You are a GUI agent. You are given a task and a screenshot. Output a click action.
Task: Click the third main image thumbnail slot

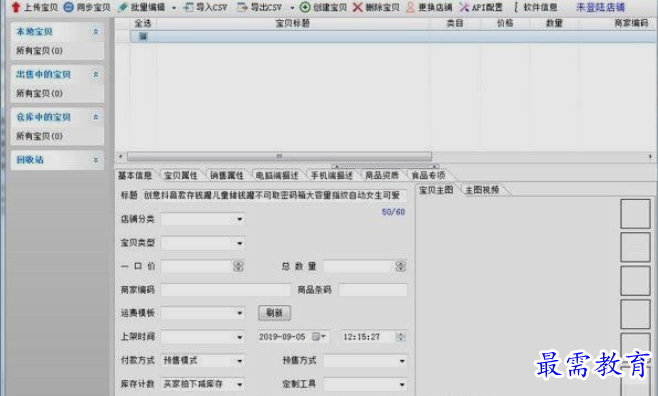point(635,281)
